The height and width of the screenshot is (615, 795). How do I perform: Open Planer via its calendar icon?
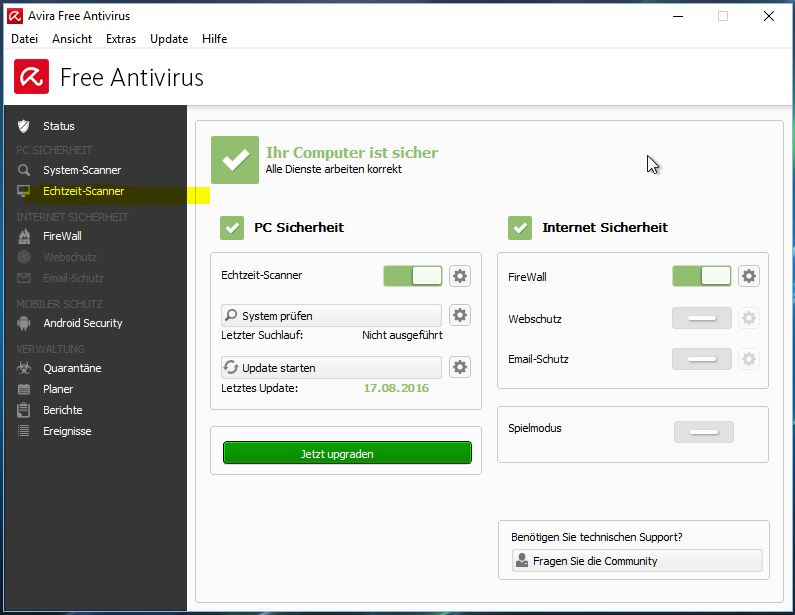point(24,389)
